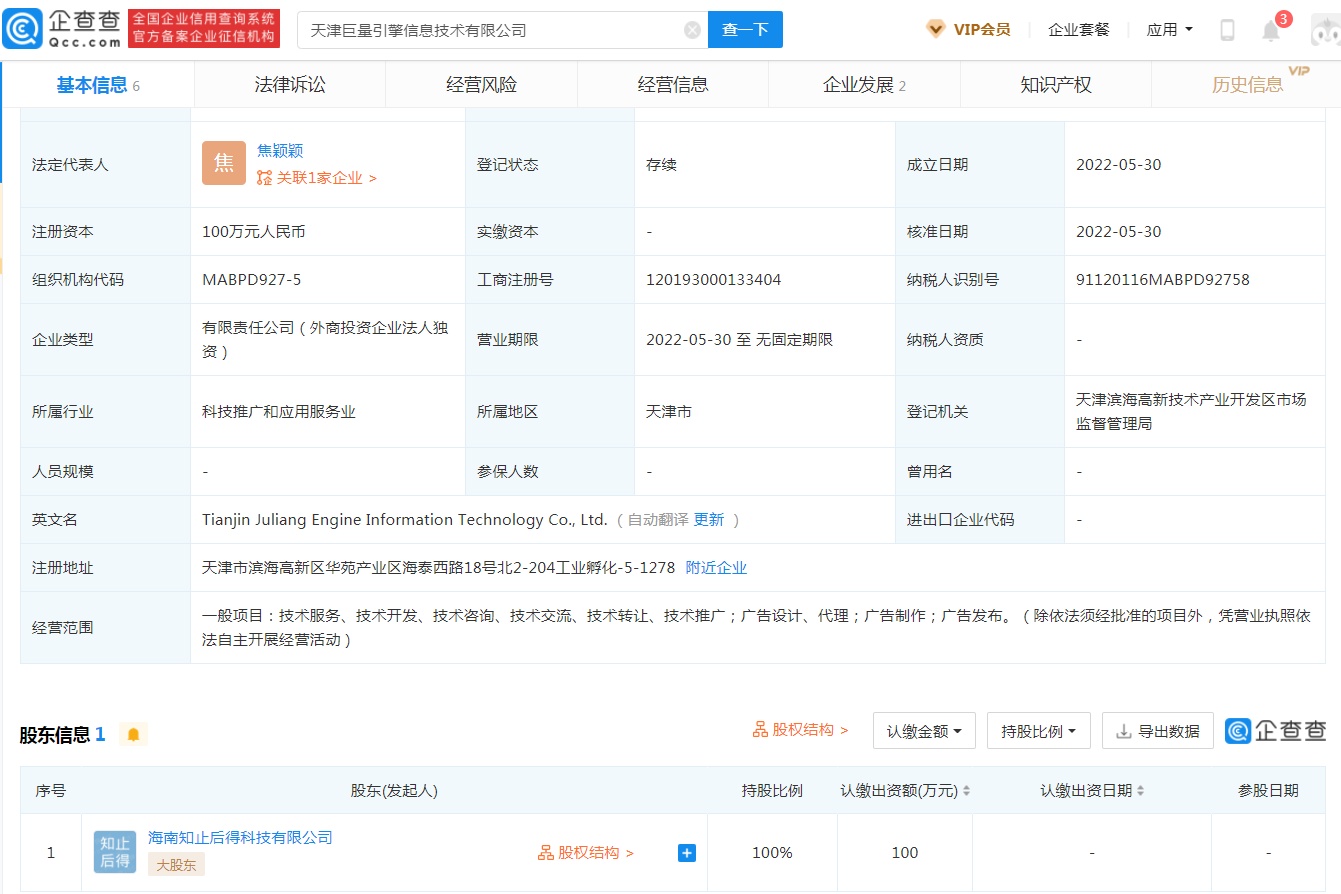The image size is (1341, 894).
Task: Clear the search box with the X icon
Action: pos(692,30)
